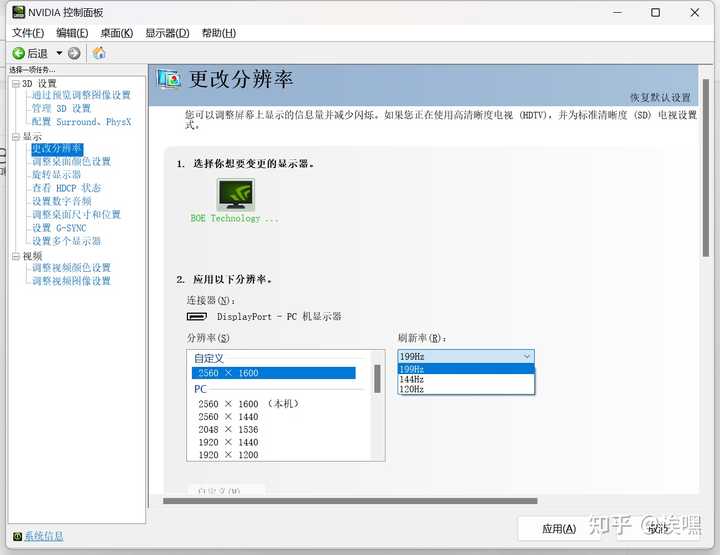
Task: Open 管理 3D 设置 page
Action: pos(61,108)
